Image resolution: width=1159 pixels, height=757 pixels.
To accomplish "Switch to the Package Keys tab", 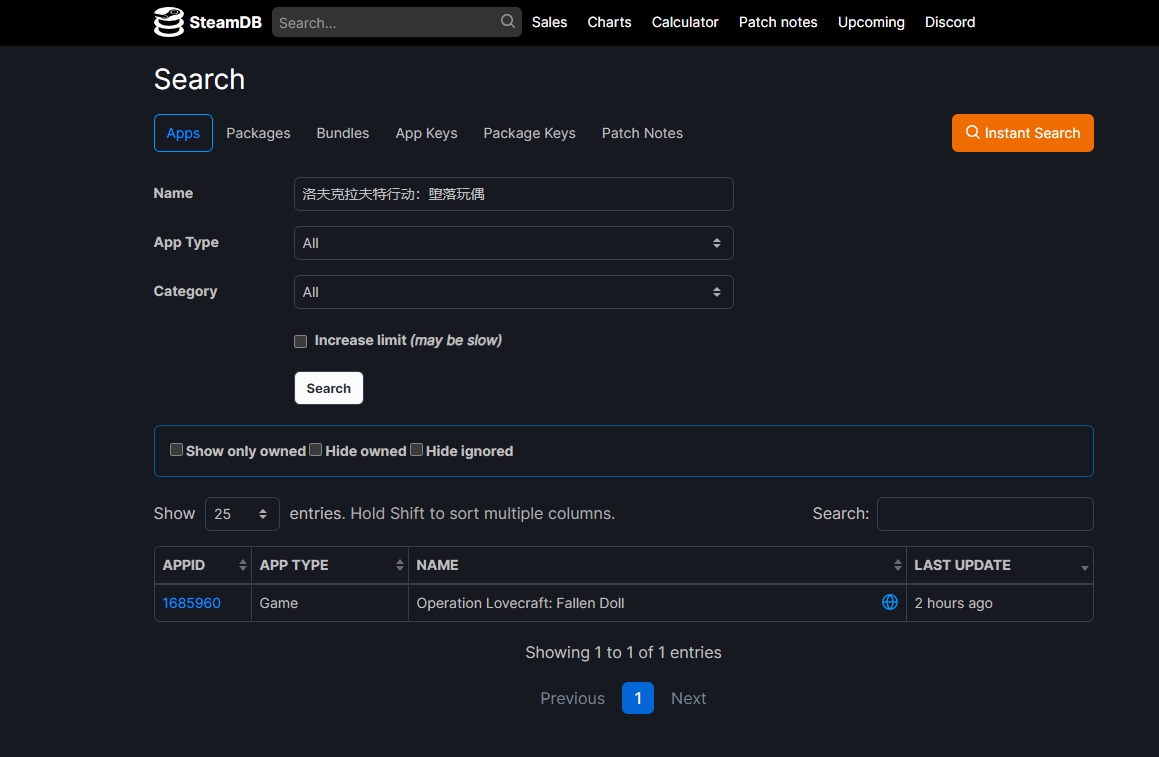I will click(x=529, y=133).
